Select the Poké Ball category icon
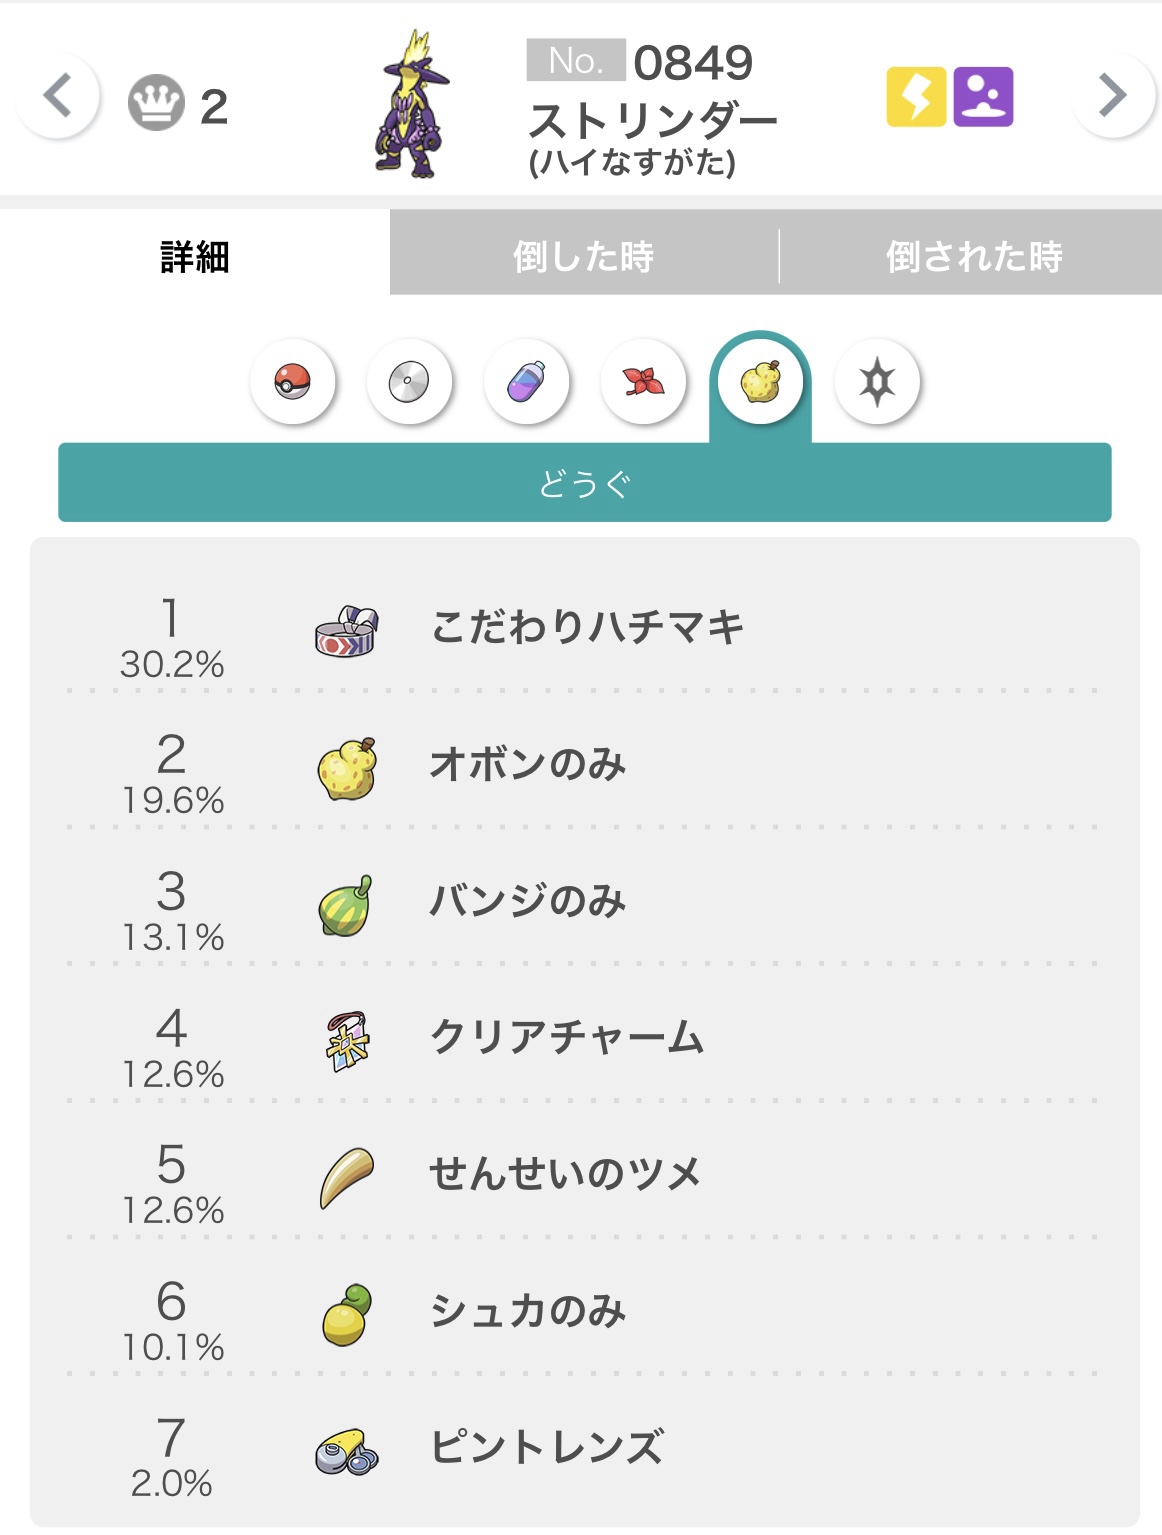This screenshot has width=1162, height=1535. coord(293,381)
